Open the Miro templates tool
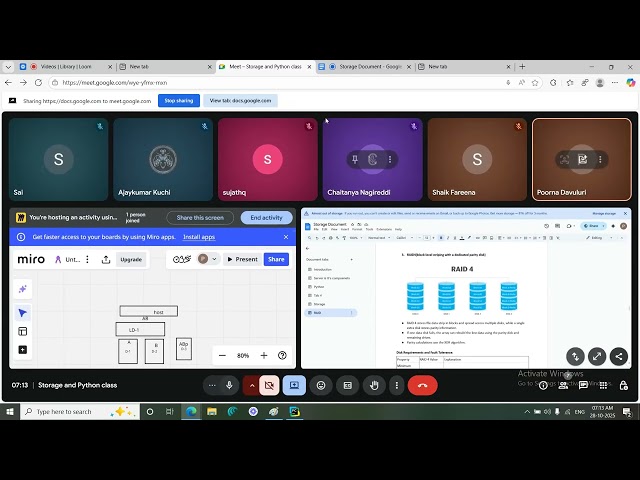The height and width of the screenshot is (480, 640). [x=22, y=331]
